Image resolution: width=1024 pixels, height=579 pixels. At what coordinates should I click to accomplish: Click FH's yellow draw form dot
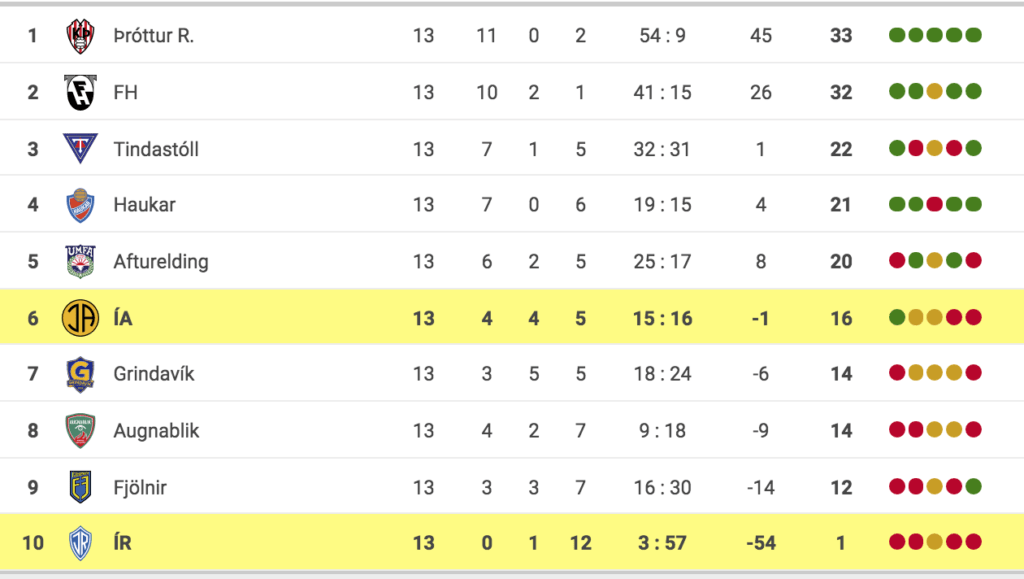(x=935, y=91)
